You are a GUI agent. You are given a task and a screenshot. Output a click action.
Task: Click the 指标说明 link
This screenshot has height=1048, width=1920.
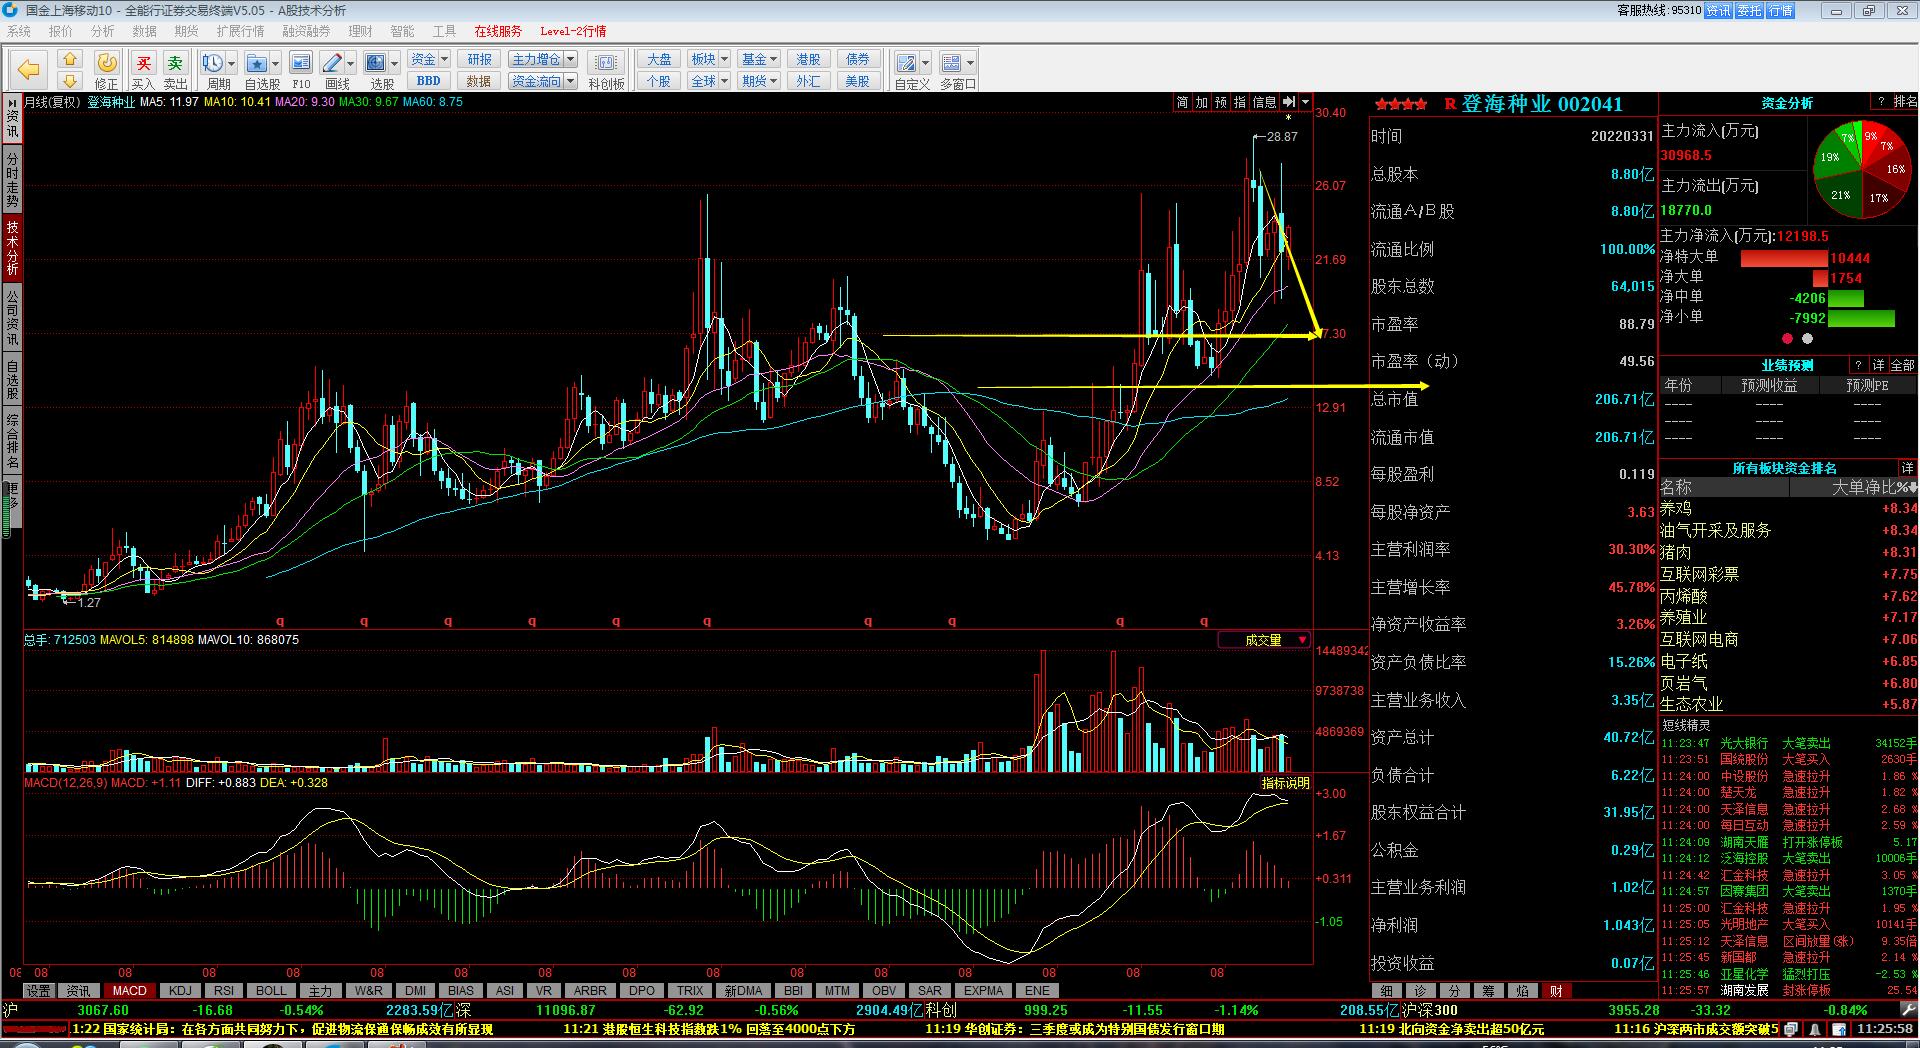pyautogui.click(x=1285, y=783)
